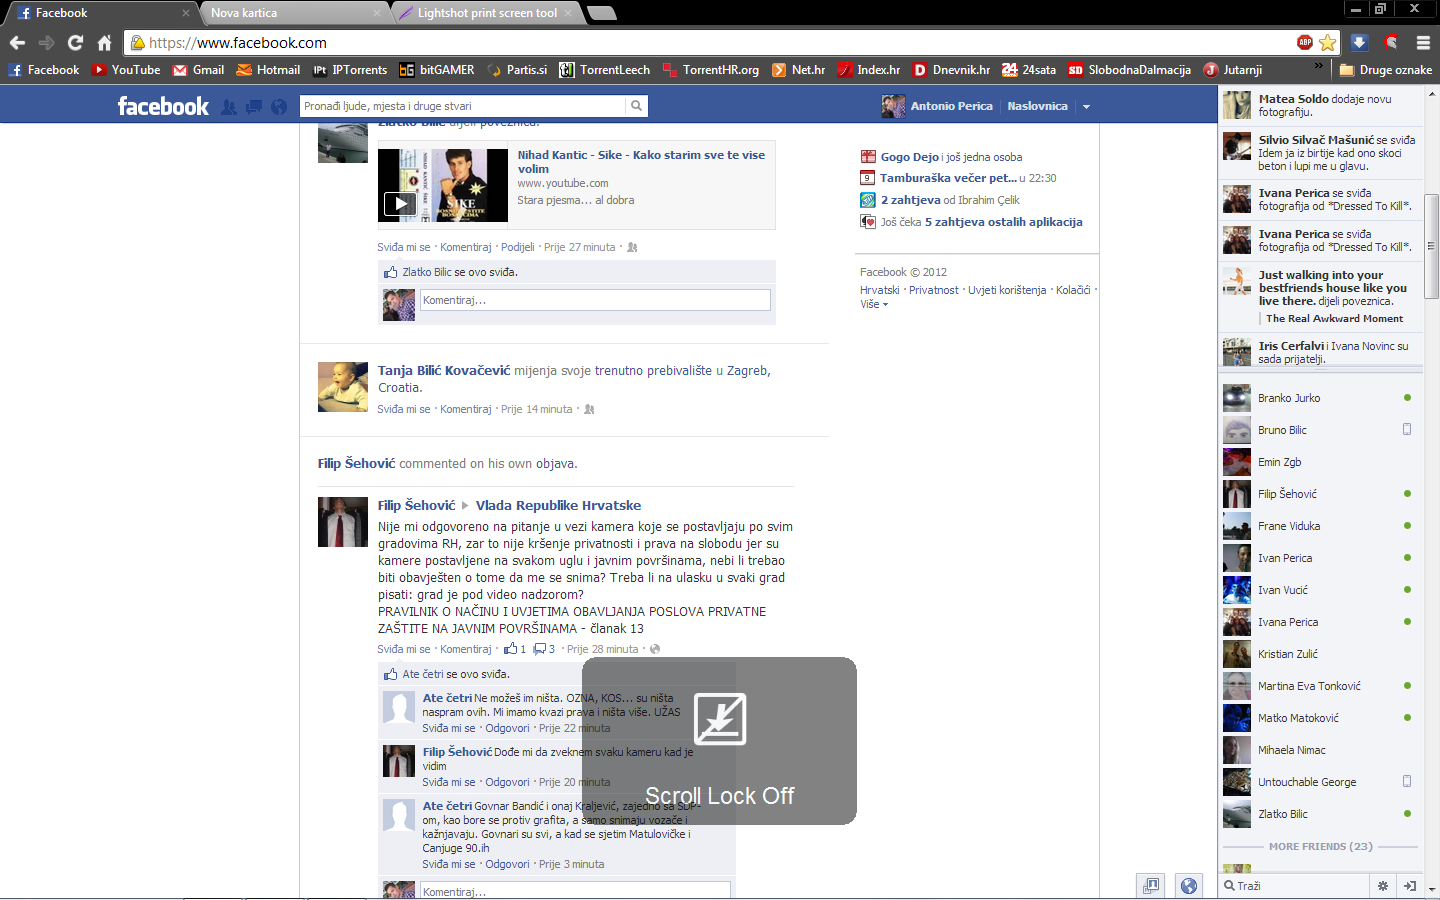The width and height of the screenshot is (1440, 900).
Task: Click the Facebook search field
Action: [463, 106]
